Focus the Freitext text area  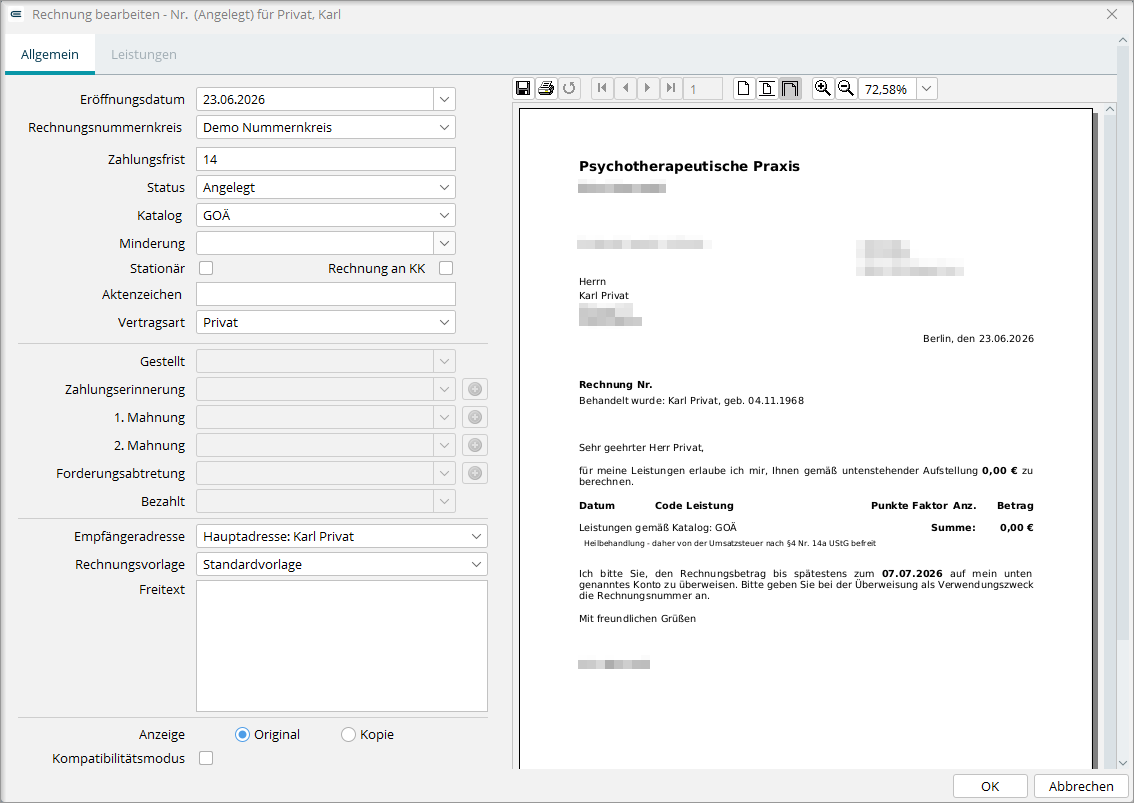(341, 646)
